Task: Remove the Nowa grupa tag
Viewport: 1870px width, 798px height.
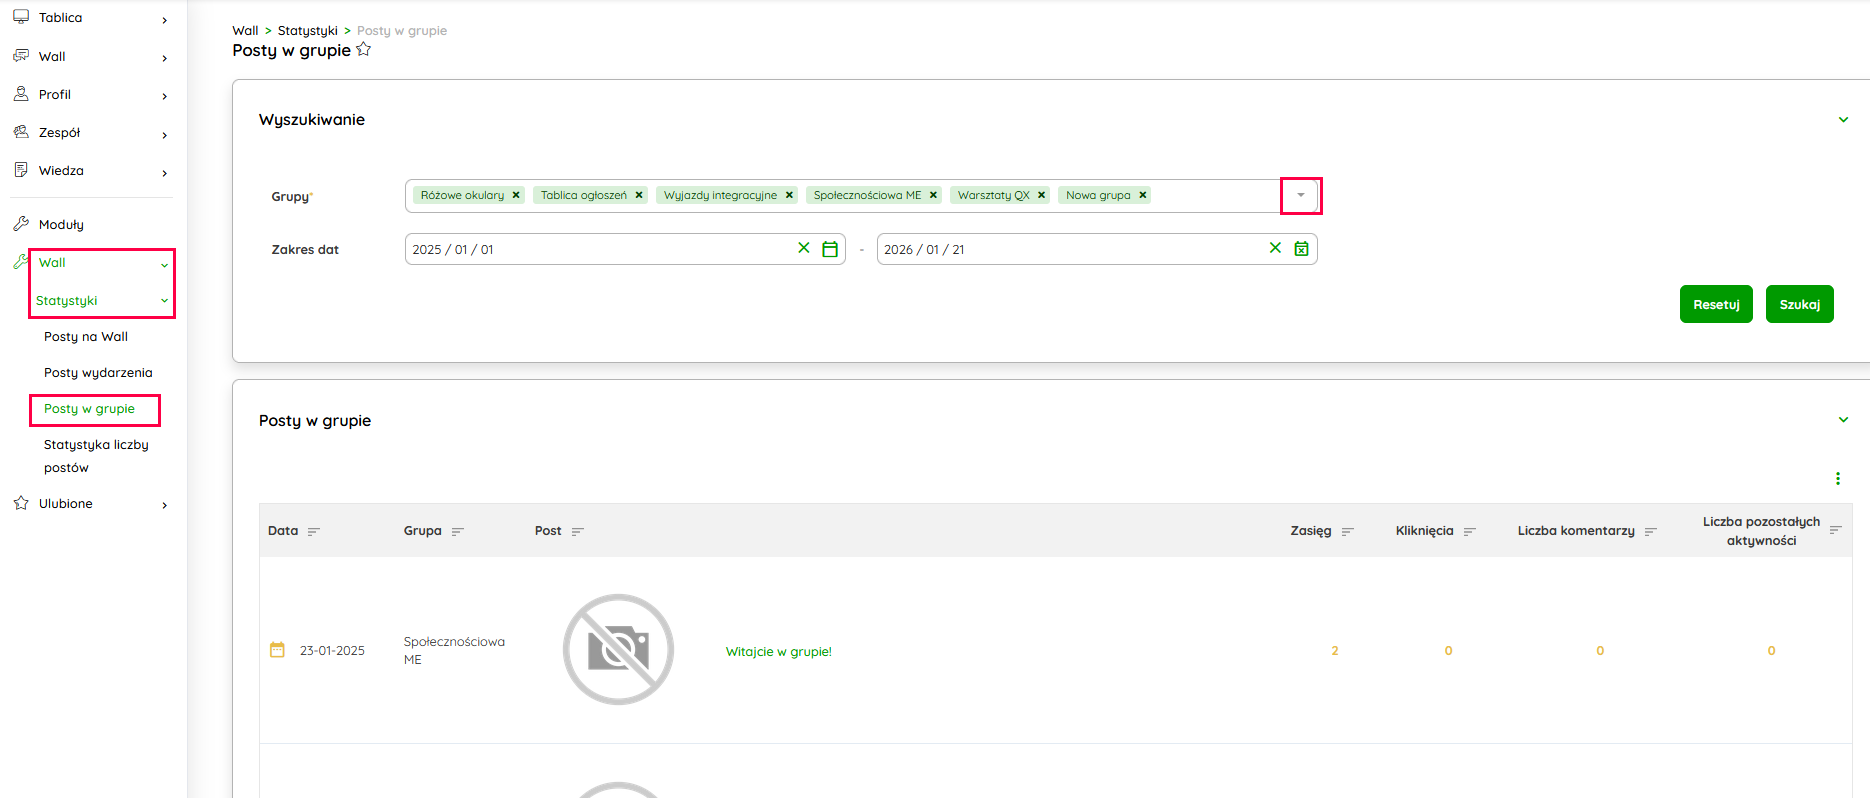Action: pos(1142,195)
